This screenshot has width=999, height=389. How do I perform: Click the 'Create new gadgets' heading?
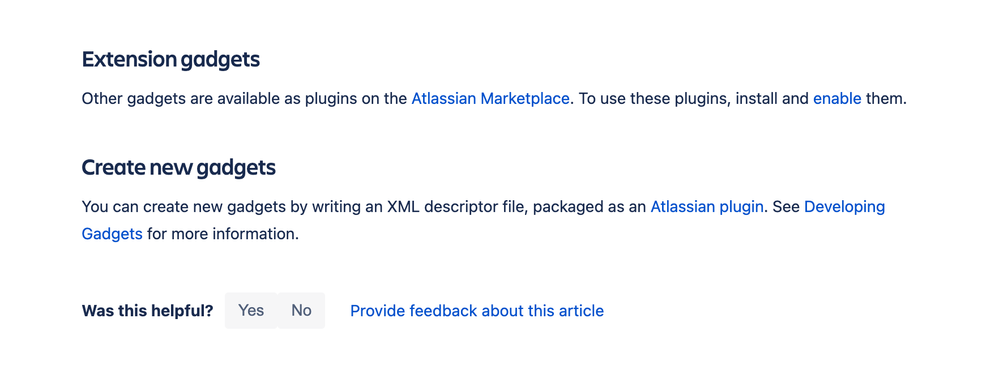[x=179, y=168]
